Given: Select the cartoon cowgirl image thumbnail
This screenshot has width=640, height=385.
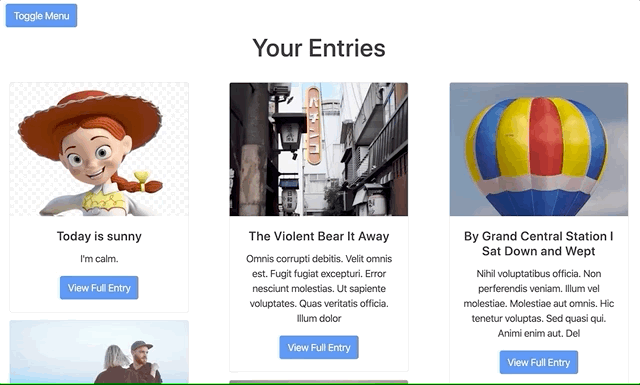Looking at the screenshot, I should click(99, 149).
